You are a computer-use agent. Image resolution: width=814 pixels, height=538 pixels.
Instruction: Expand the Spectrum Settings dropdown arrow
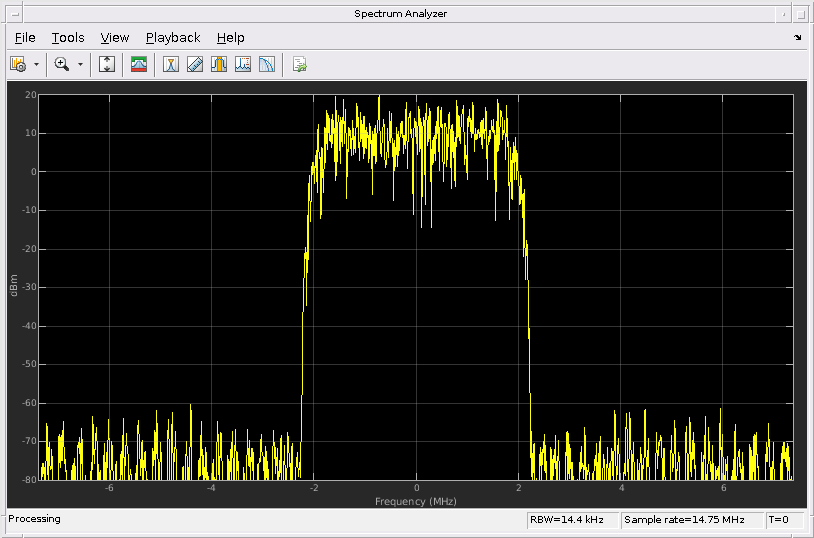(36, 64)
